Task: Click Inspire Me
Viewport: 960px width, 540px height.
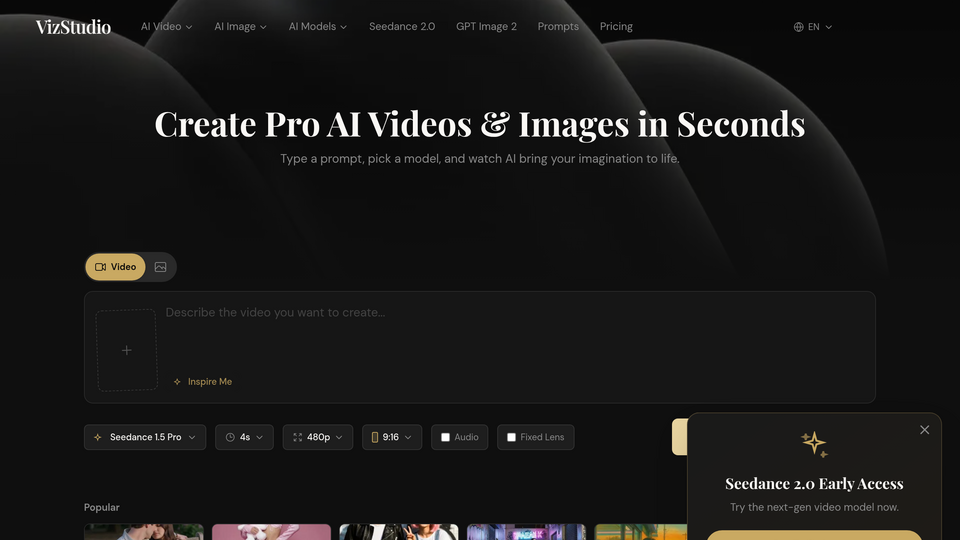Action: click(x=203, y=381)
